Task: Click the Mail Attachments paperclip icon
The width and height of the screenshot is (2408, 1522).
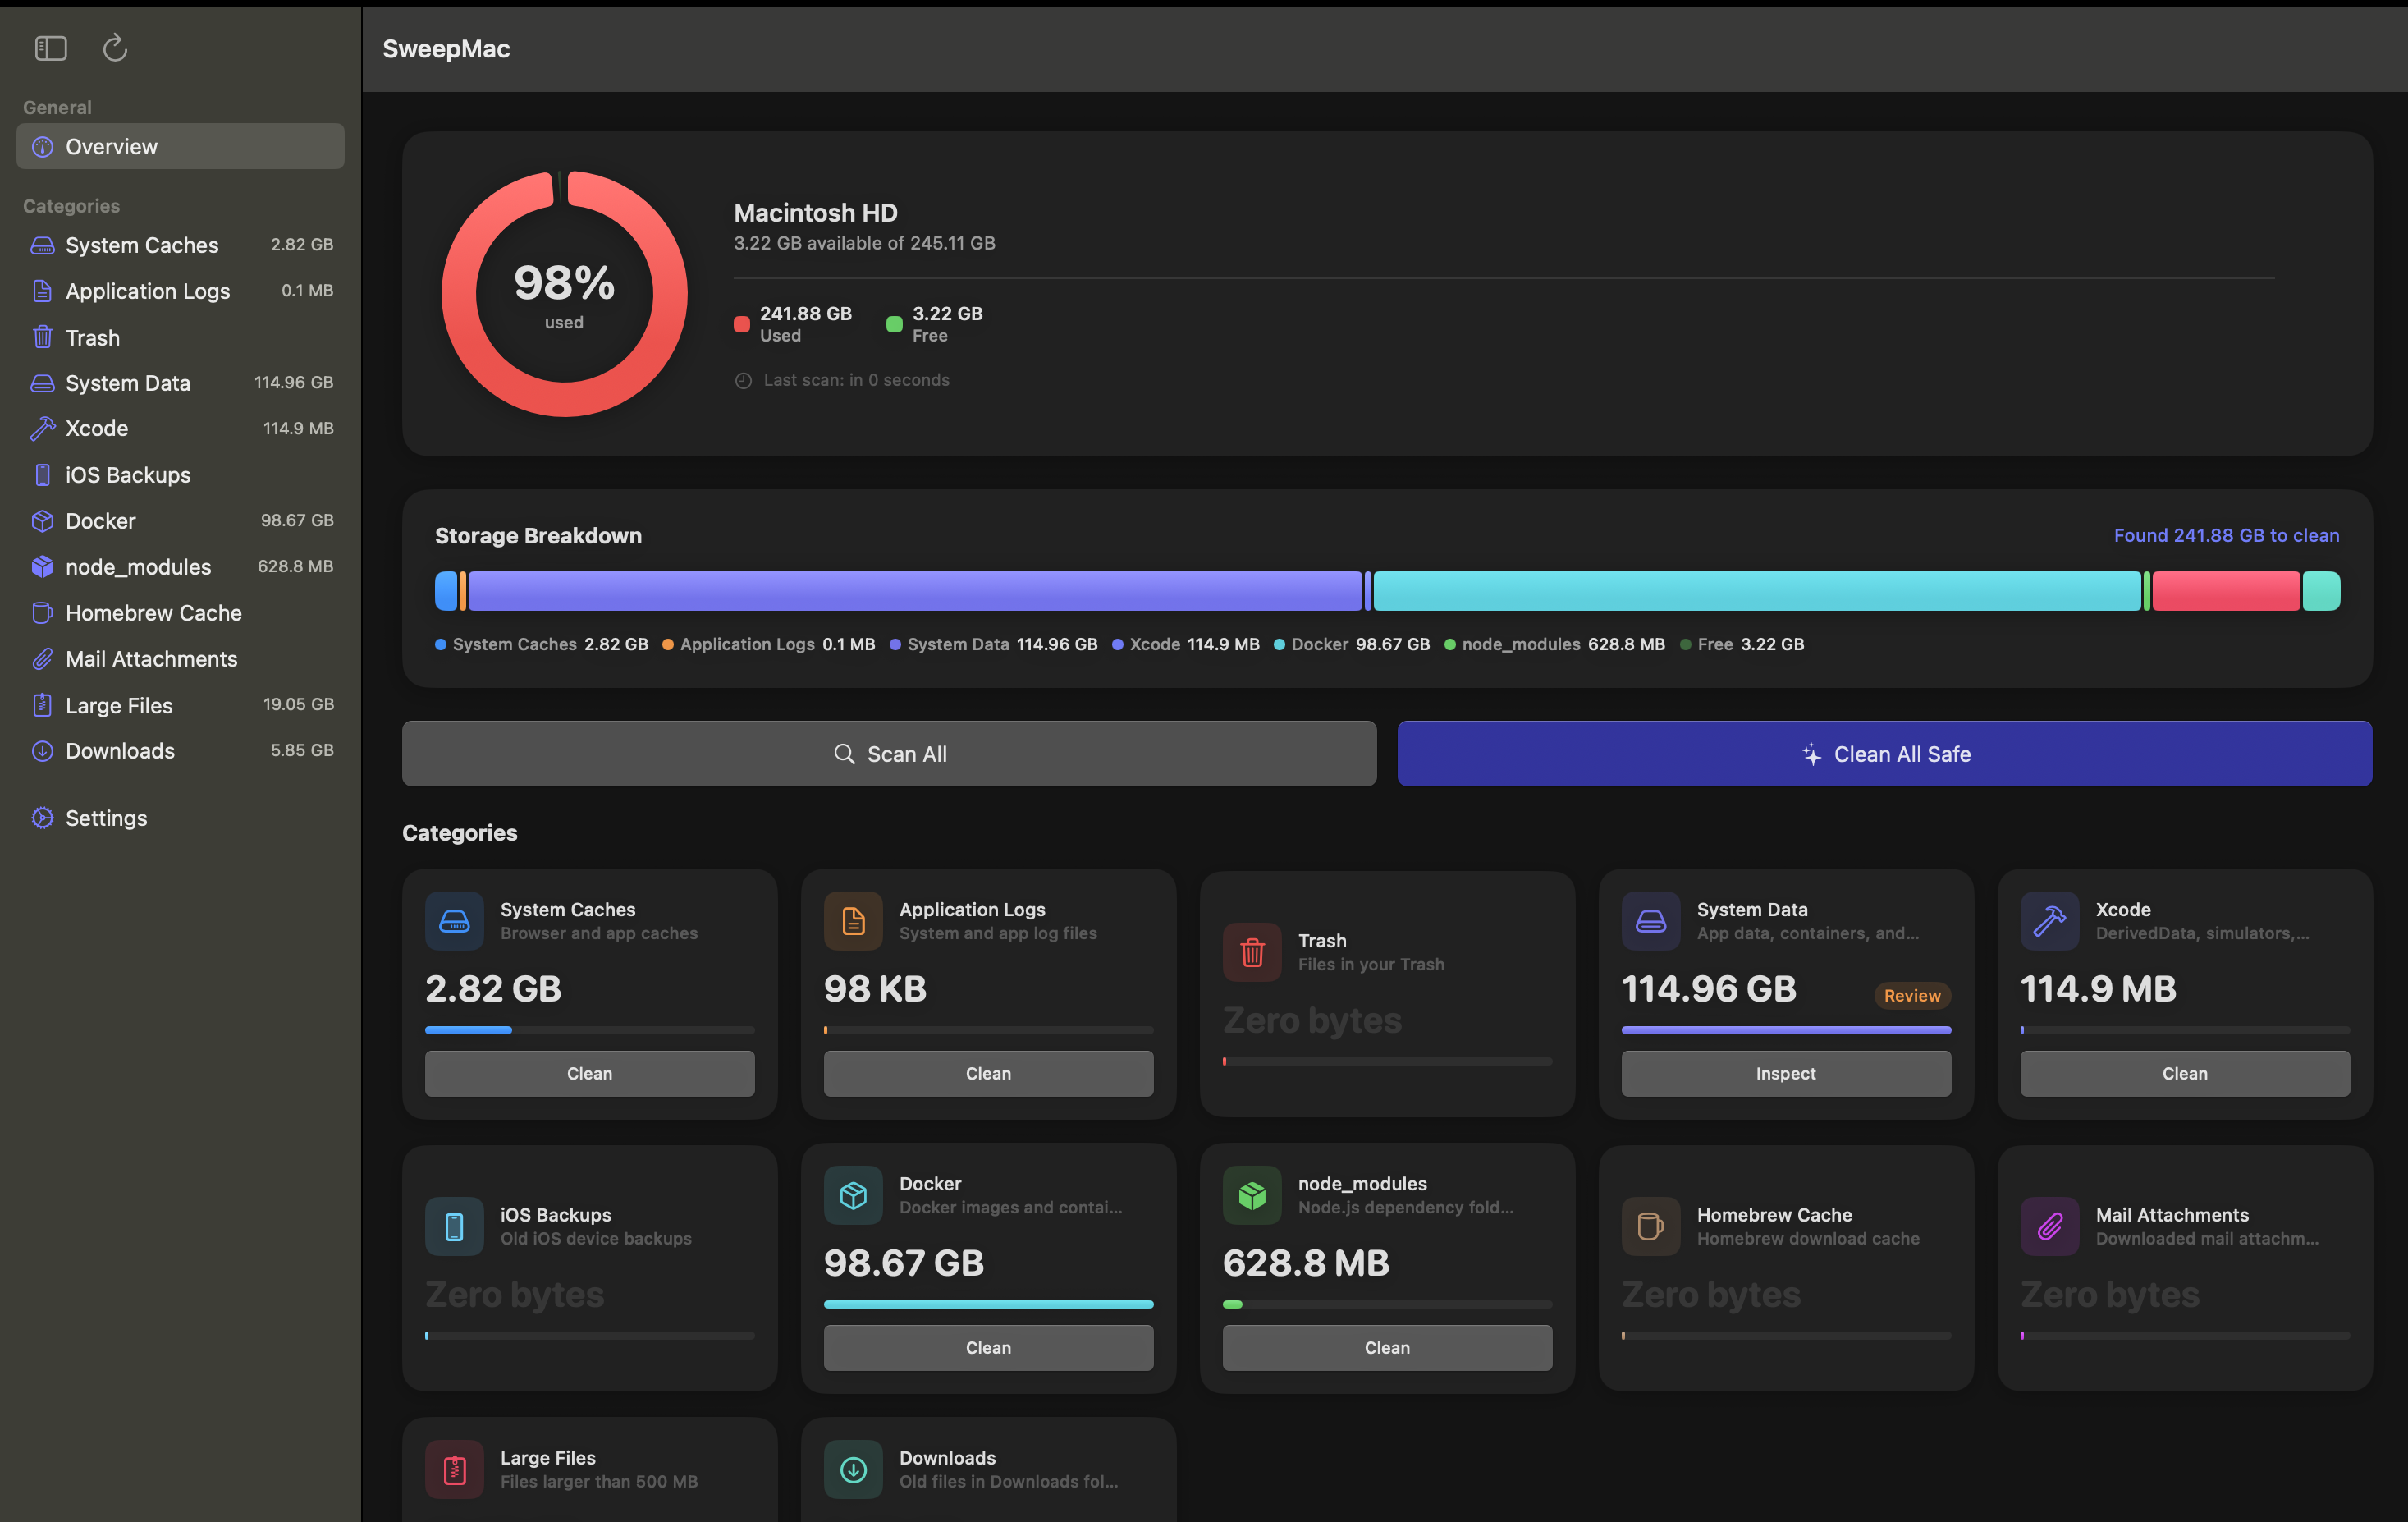Action: 2049,1225
